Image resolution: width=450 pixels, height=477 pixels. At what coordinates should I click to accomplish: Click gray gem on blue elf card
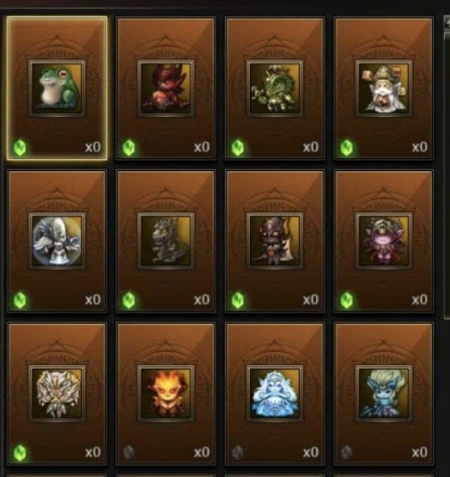346,452
